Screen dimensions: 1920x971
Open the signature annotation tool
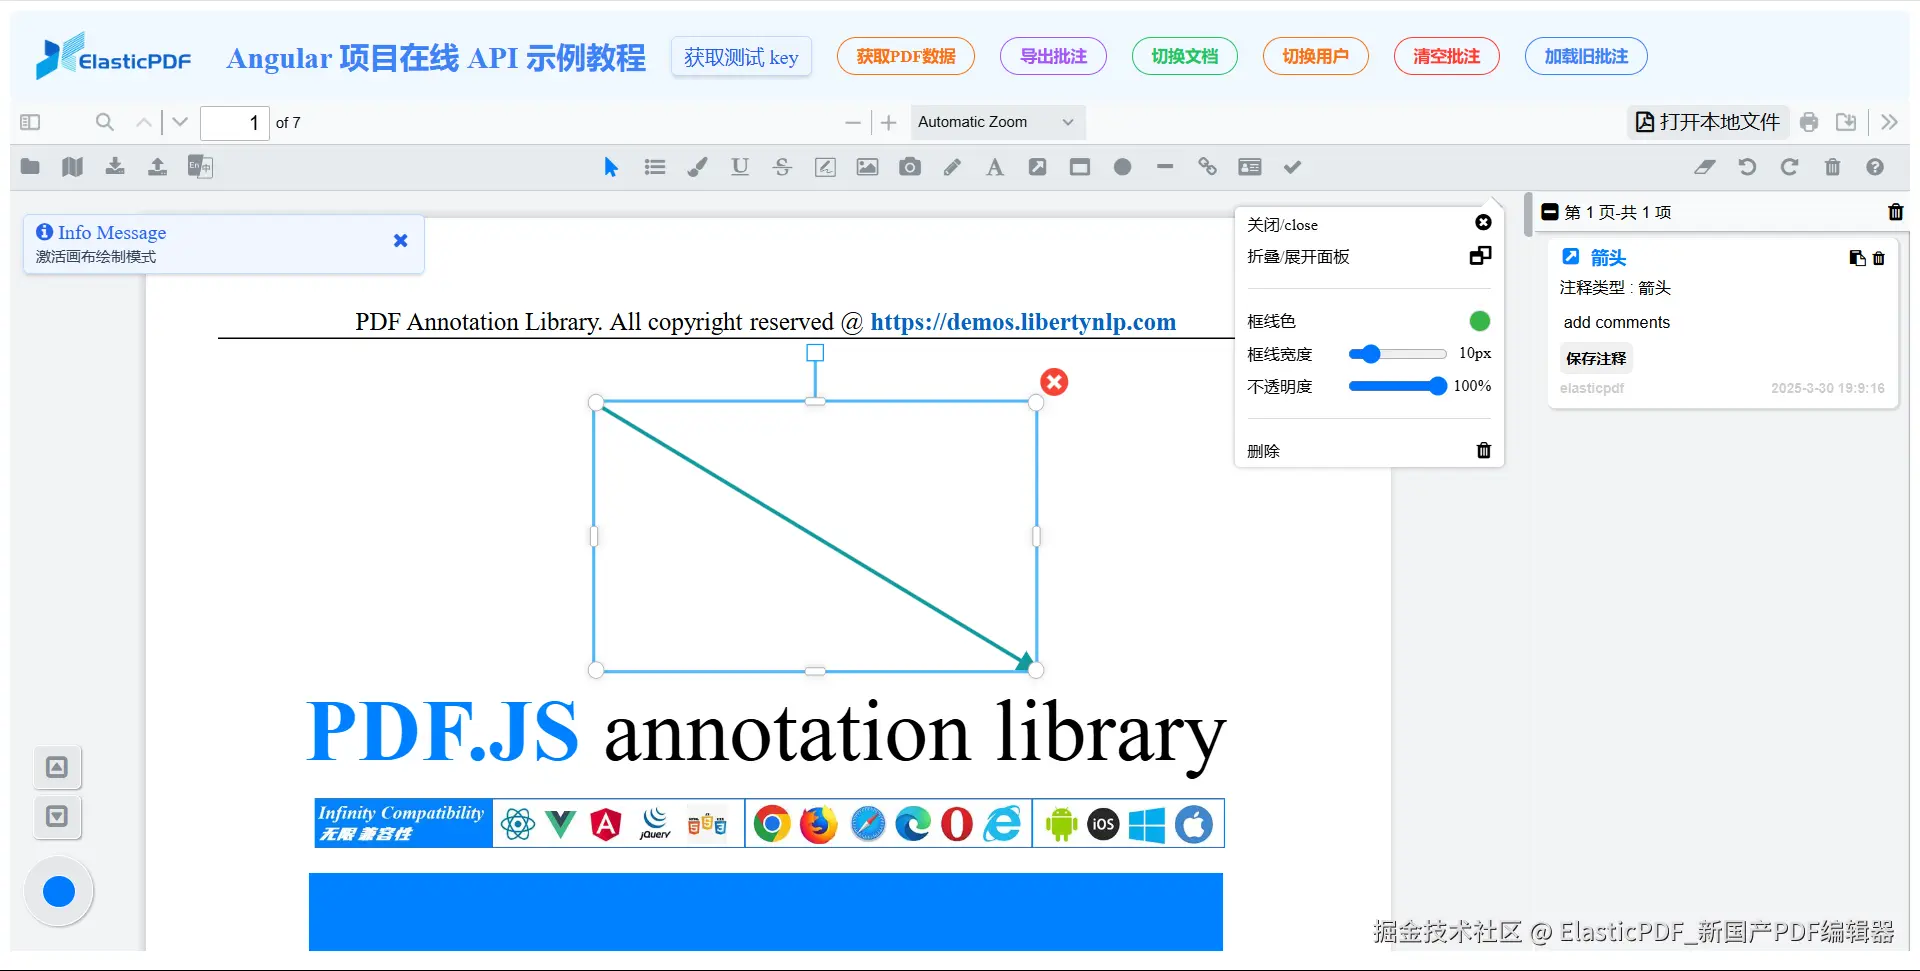(825, 167)
